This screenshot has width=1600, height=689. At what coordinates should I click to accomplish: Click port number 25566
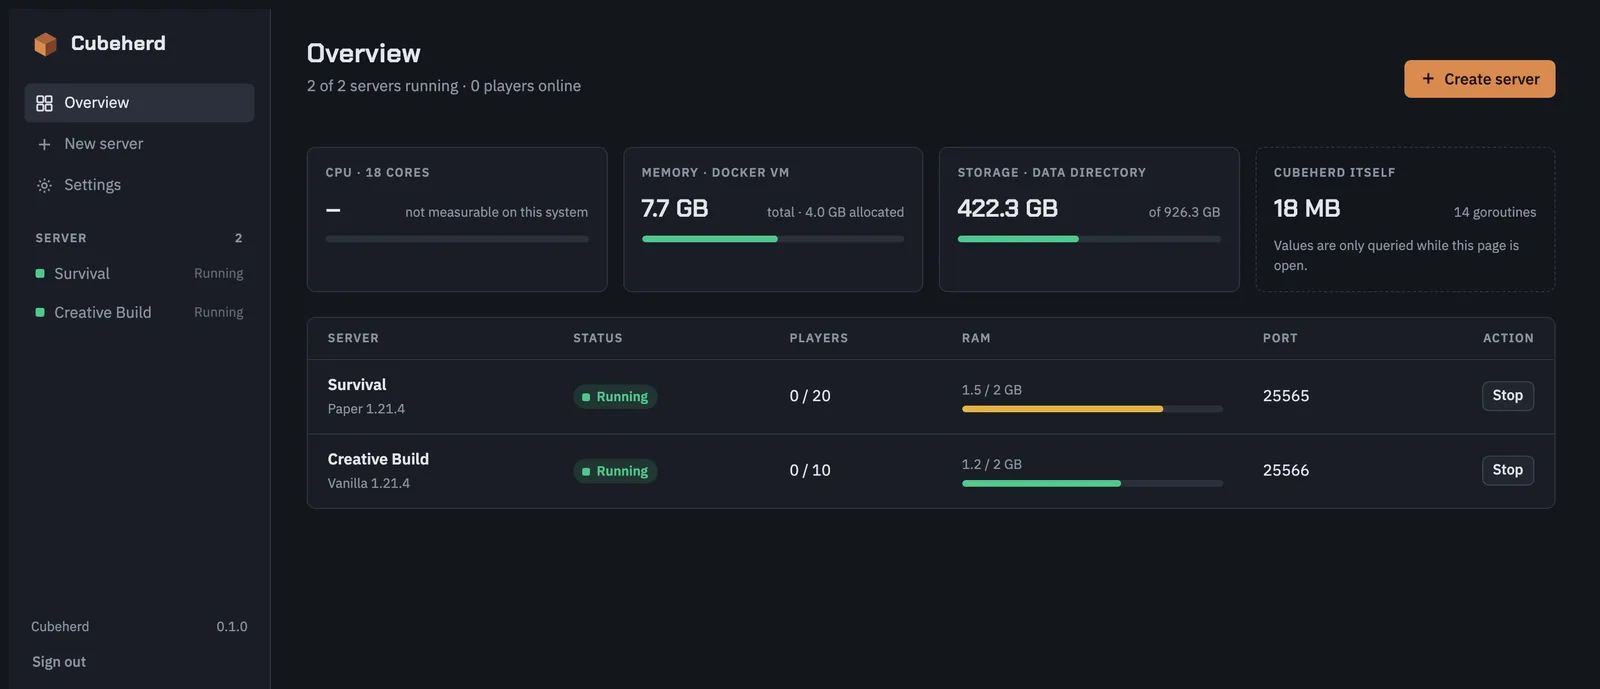[1286, 470]
